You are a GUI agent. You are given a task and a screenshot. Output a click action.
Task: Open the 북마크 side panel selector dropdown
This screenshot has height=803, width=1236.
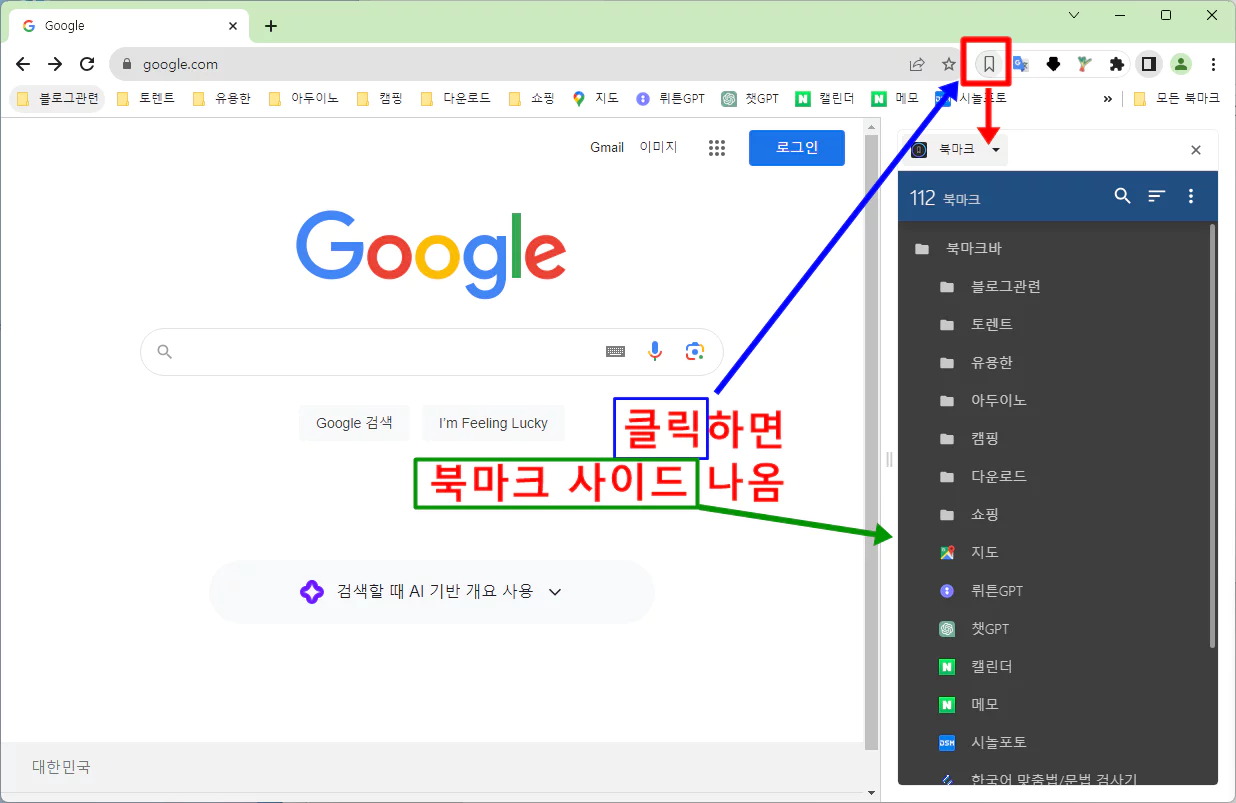pyautogui.click(x=955, y=150)
